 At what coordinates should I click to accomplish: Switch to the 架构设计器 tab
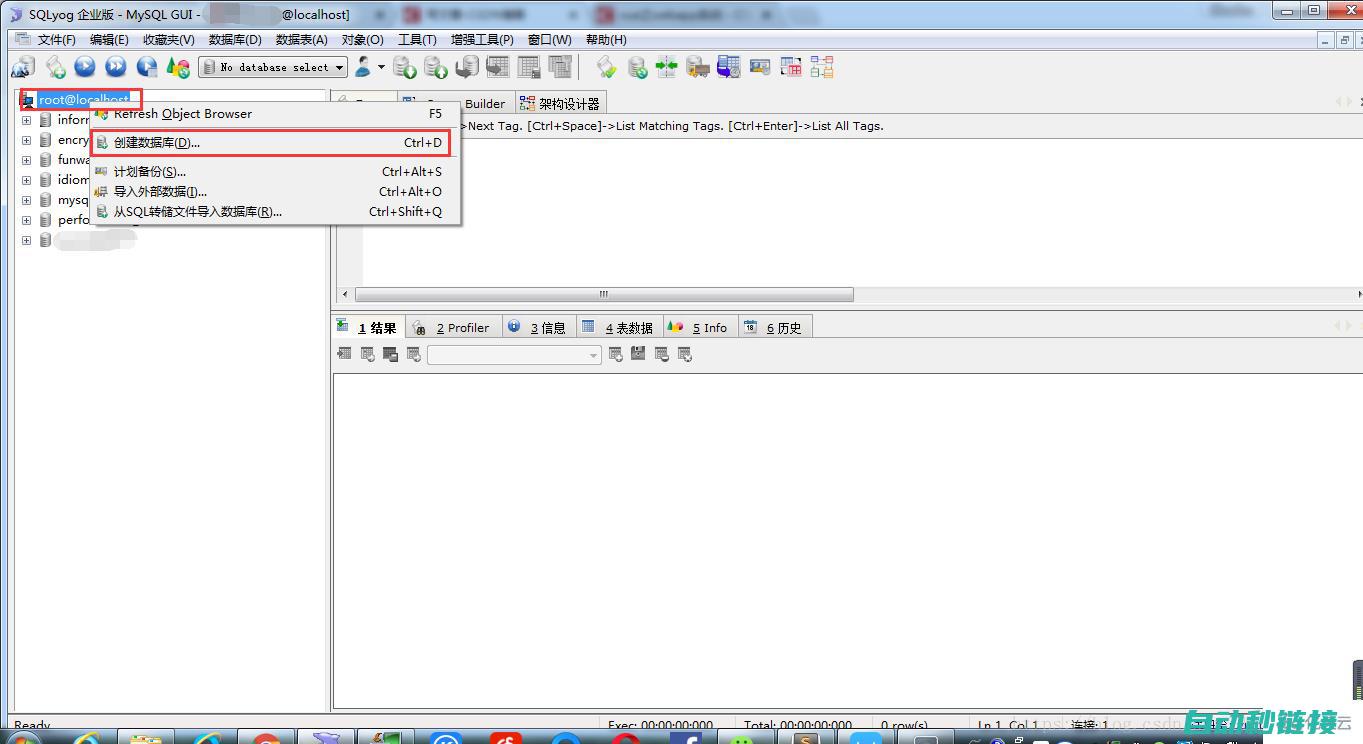tap(560, 103)
